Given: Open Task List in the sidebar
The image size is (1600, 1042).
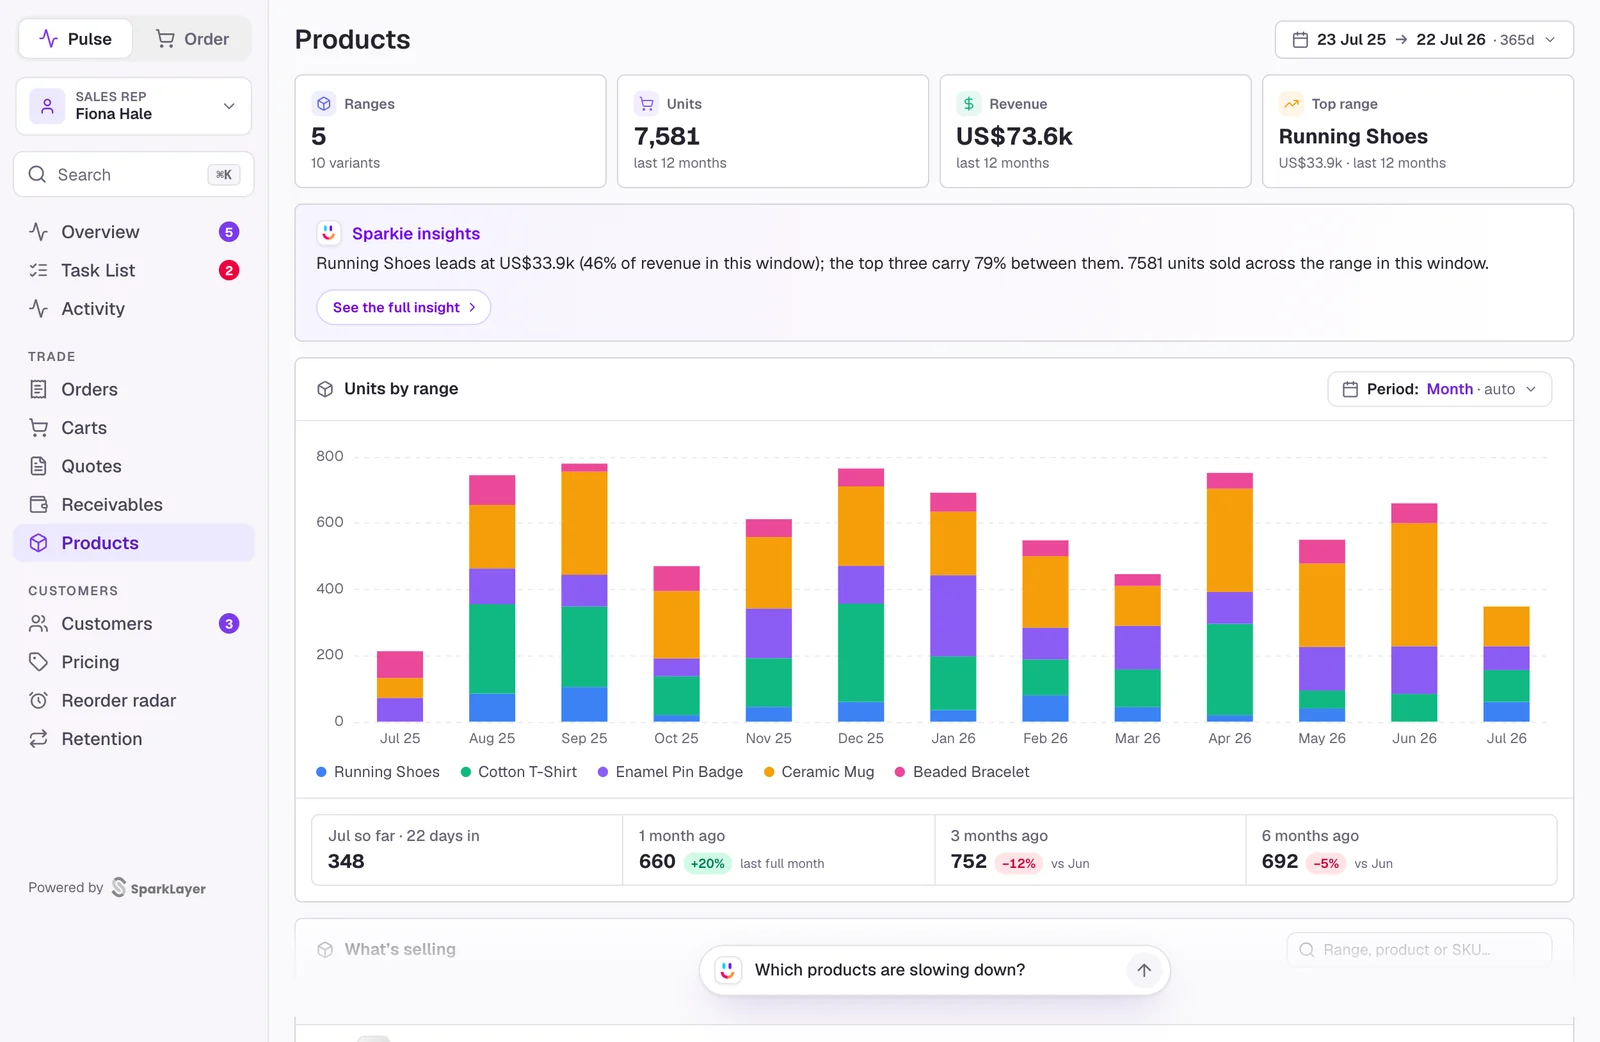Looking at the screenshot, I should click(x=134, y=270).
